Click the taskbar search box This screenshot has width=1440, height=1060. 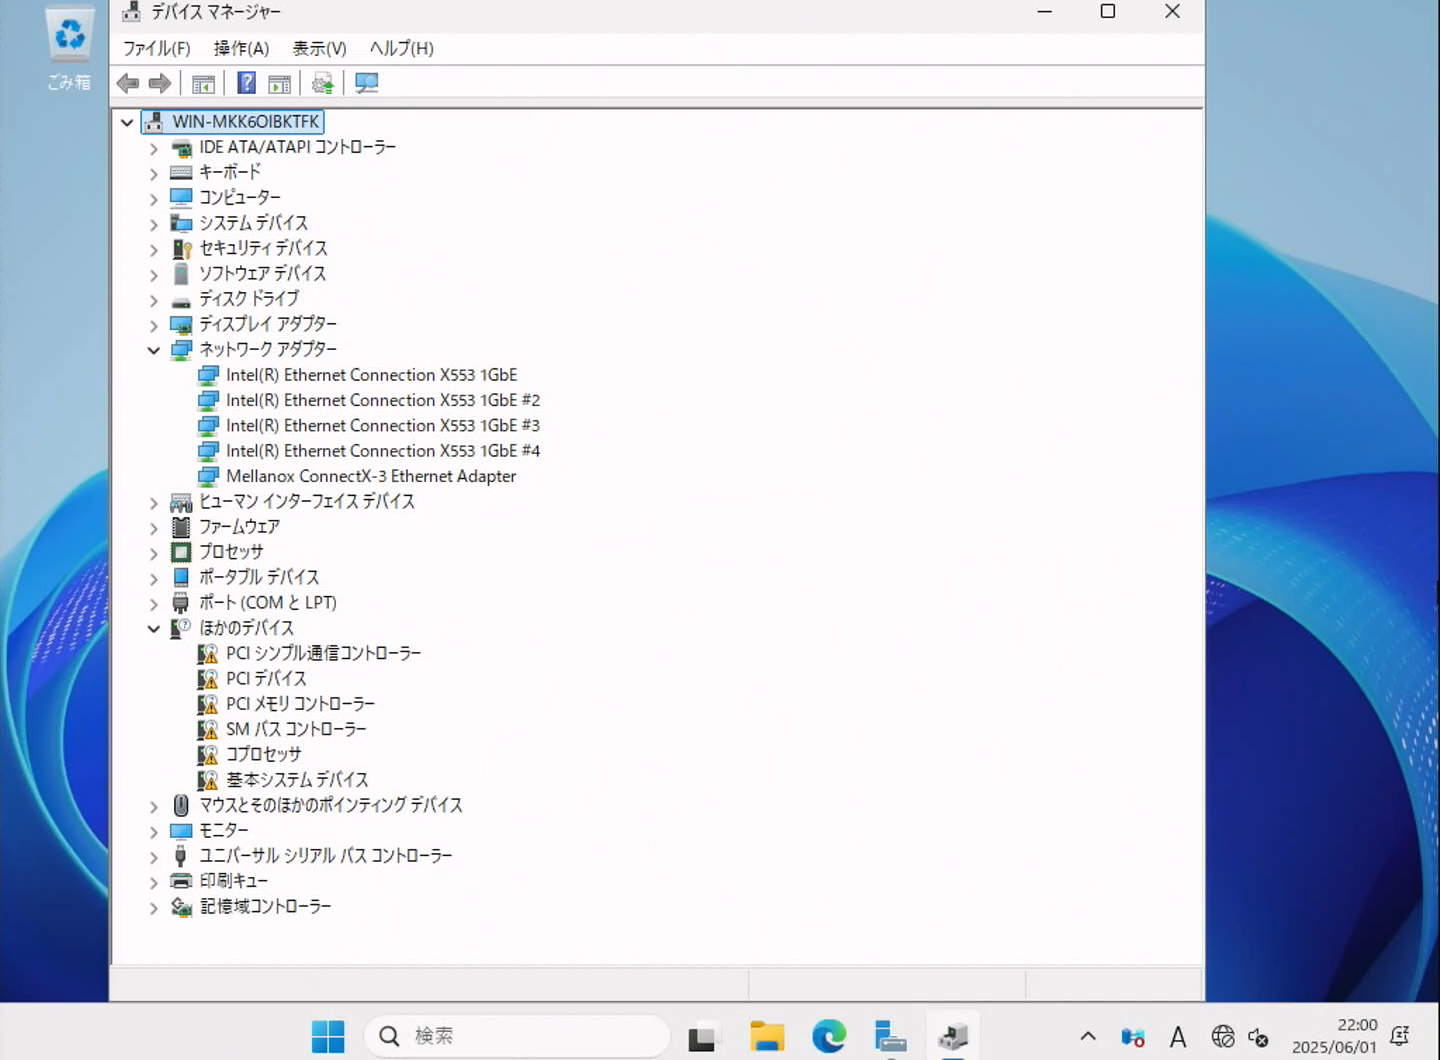point(516,1036)
